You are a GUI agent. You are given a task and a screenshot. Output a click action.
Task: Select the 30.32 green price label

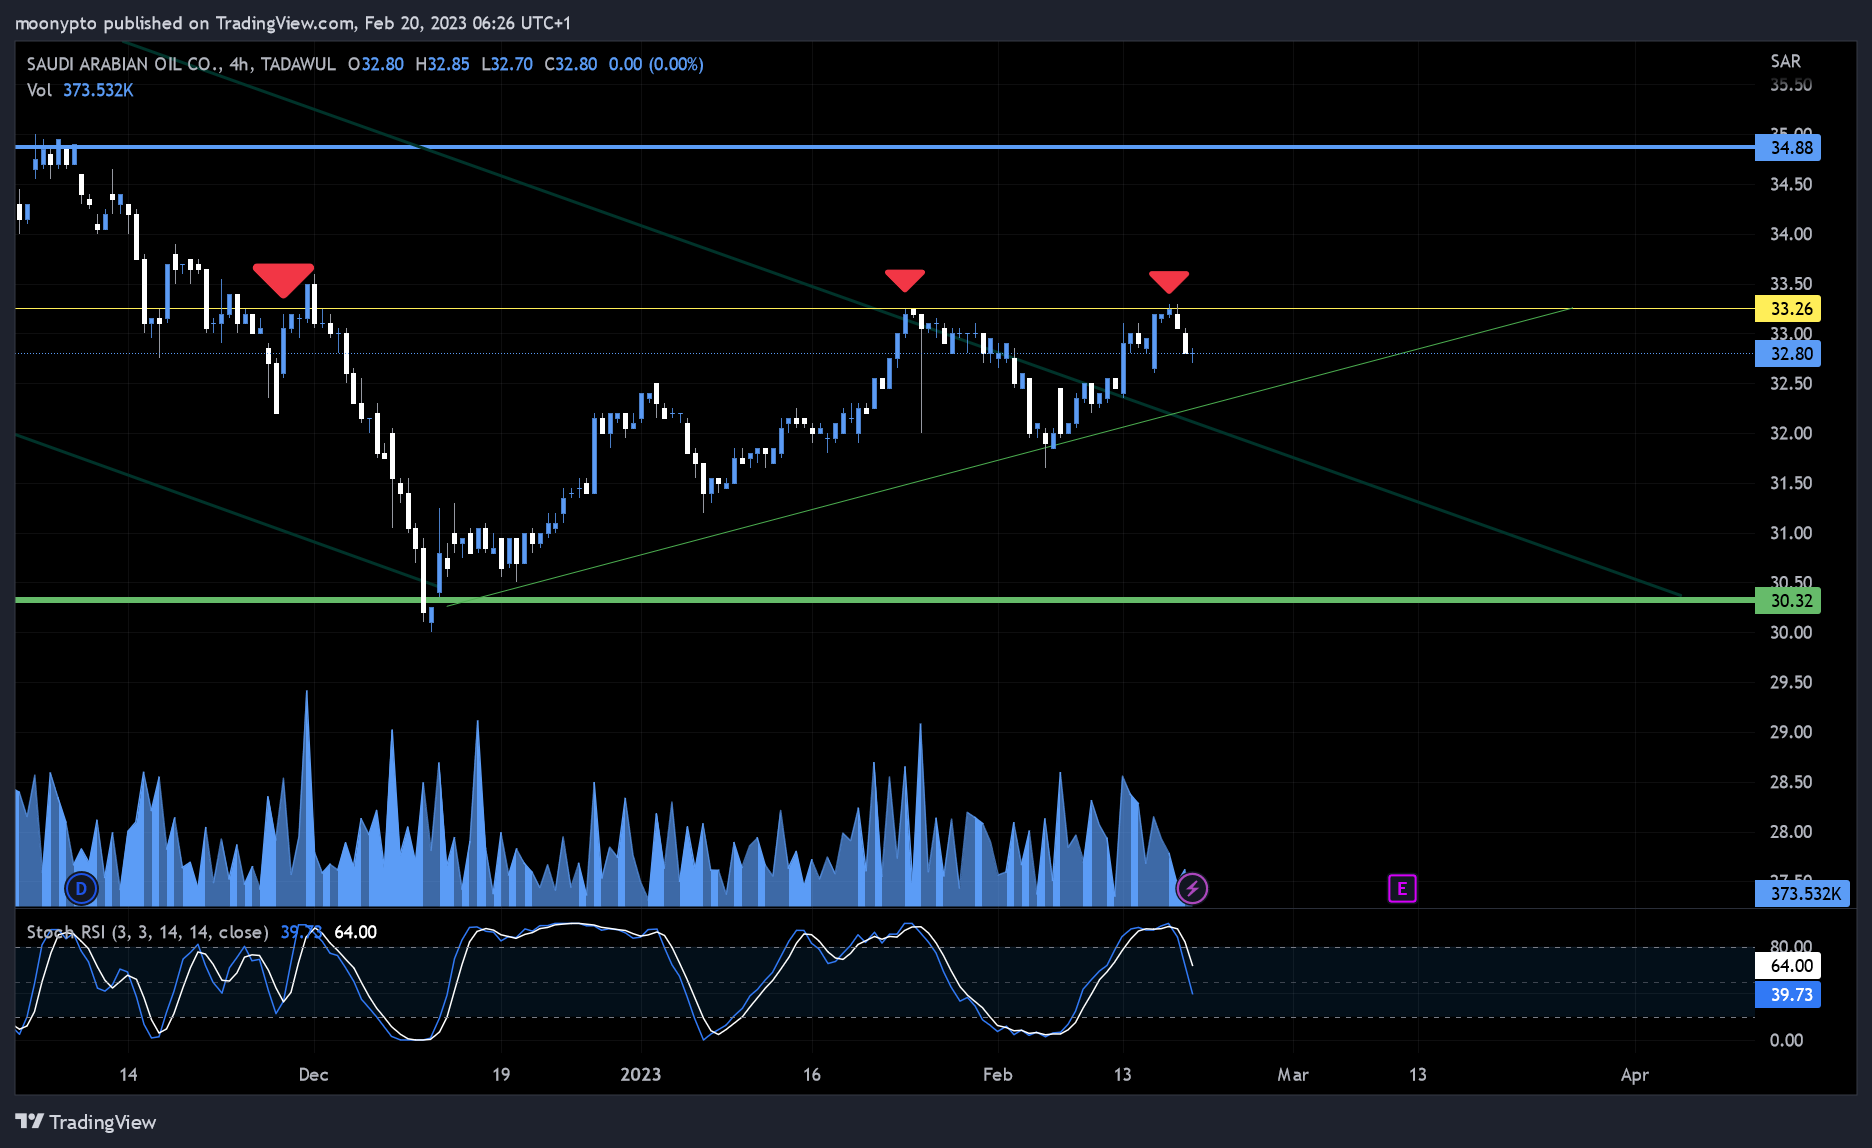coord(1788,601)
